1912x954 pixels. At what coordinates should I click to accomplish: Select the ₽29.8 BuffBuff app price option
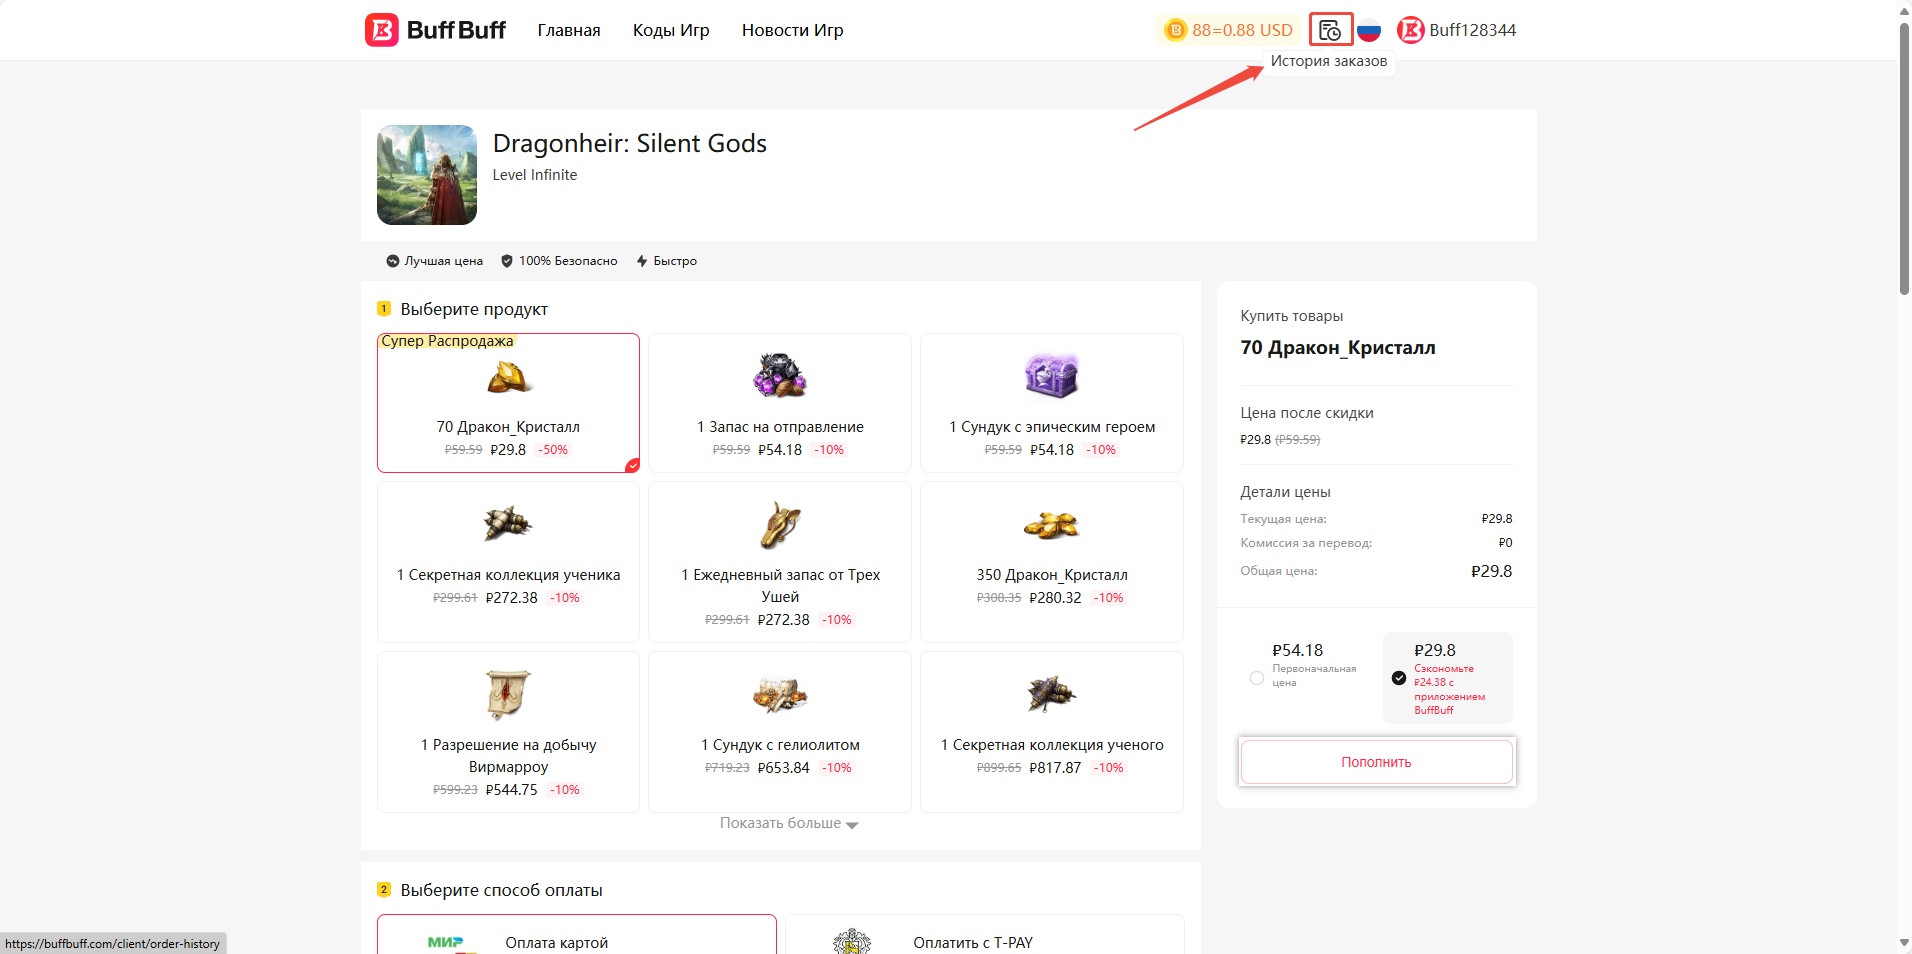point(1399,678)
